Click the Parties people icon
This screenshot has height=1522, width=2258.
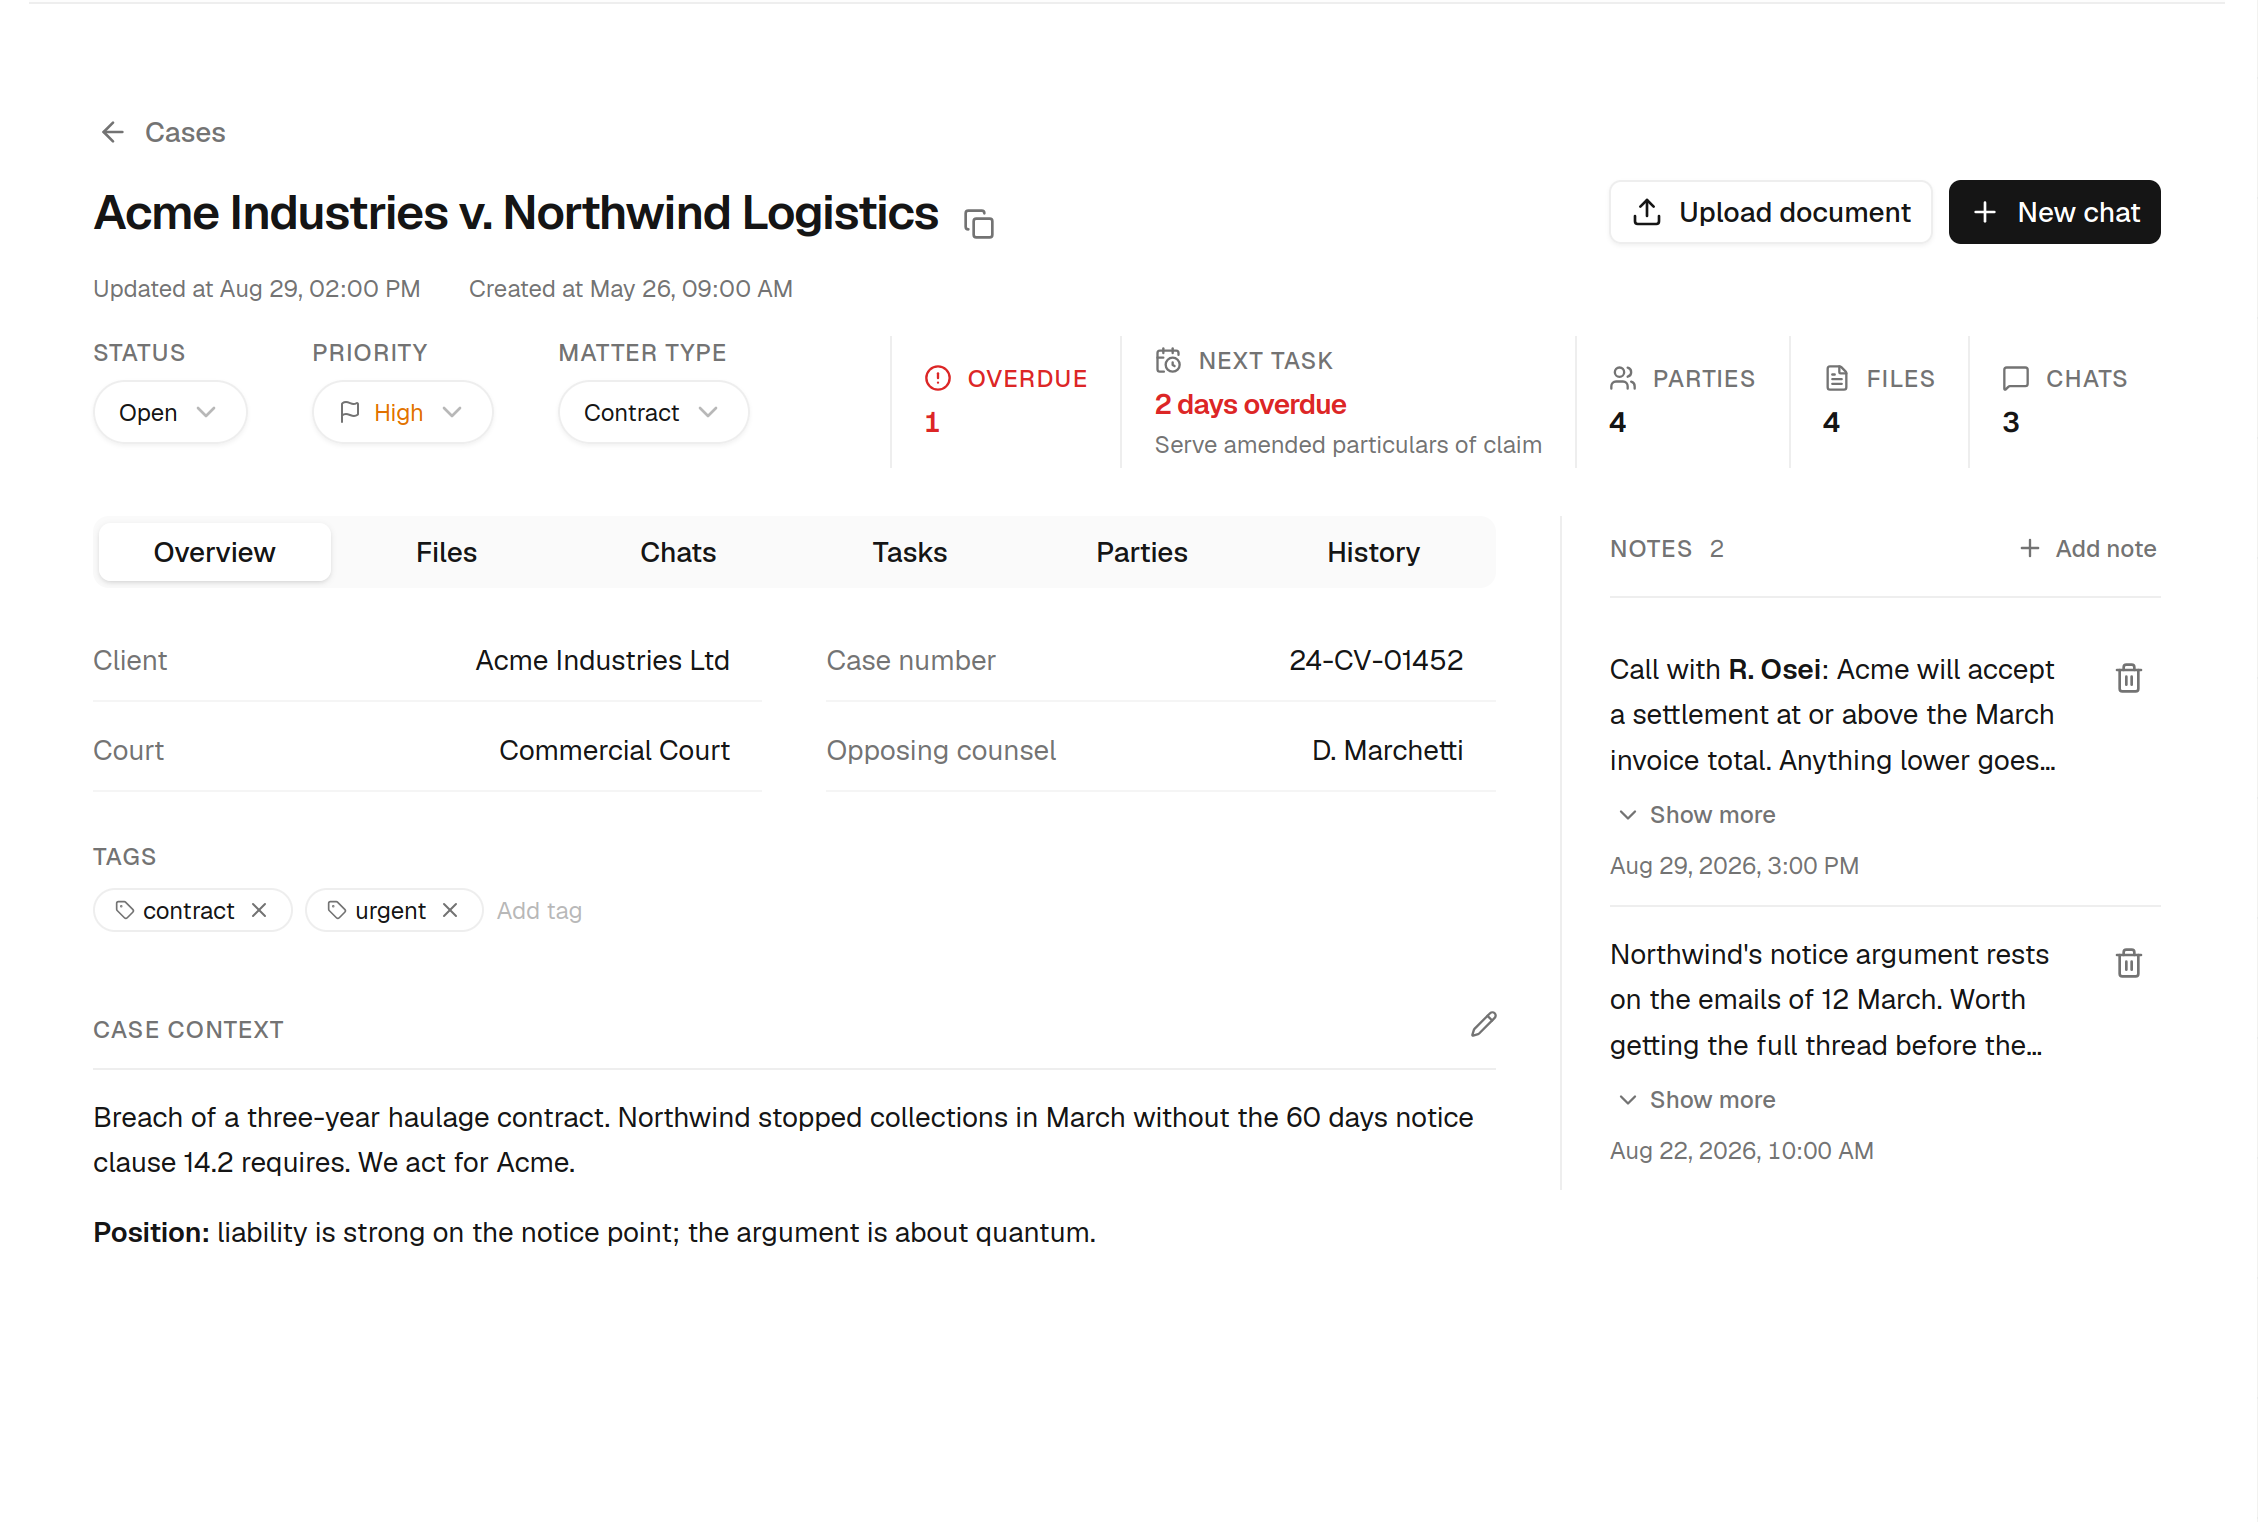1622,378
